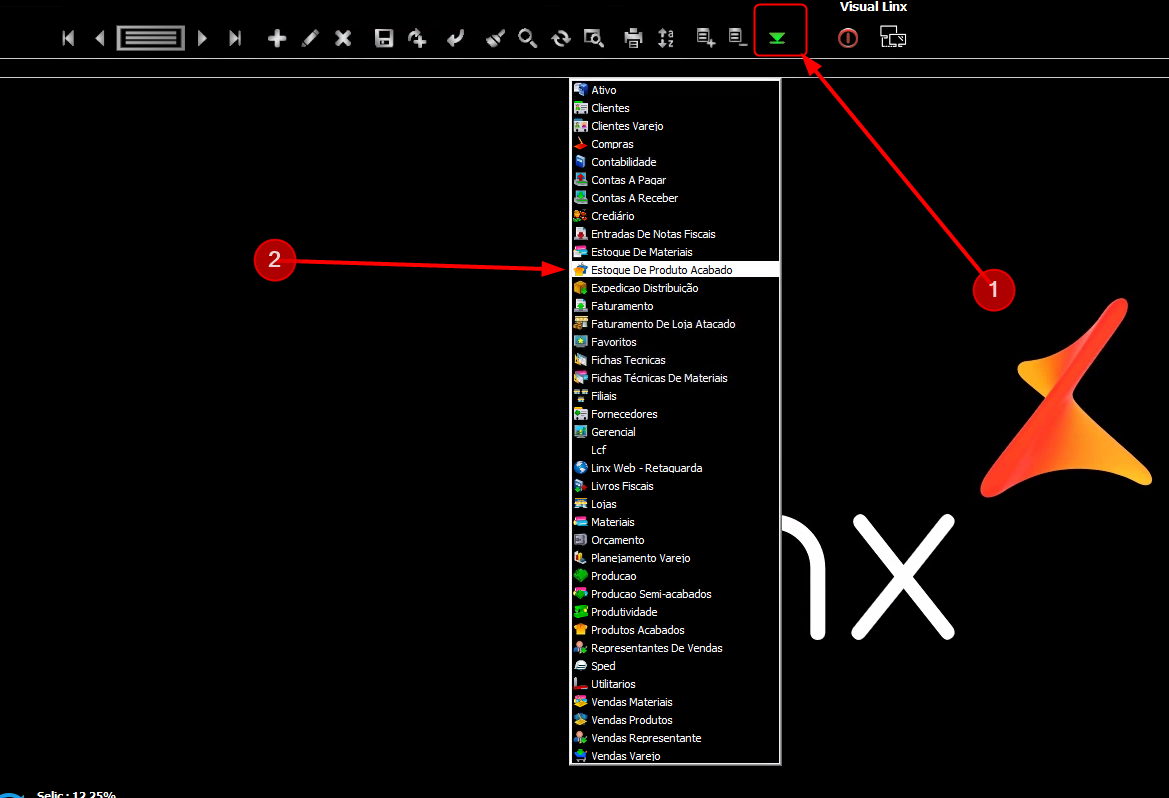Open the window-search filter icon

pos(593,38)
